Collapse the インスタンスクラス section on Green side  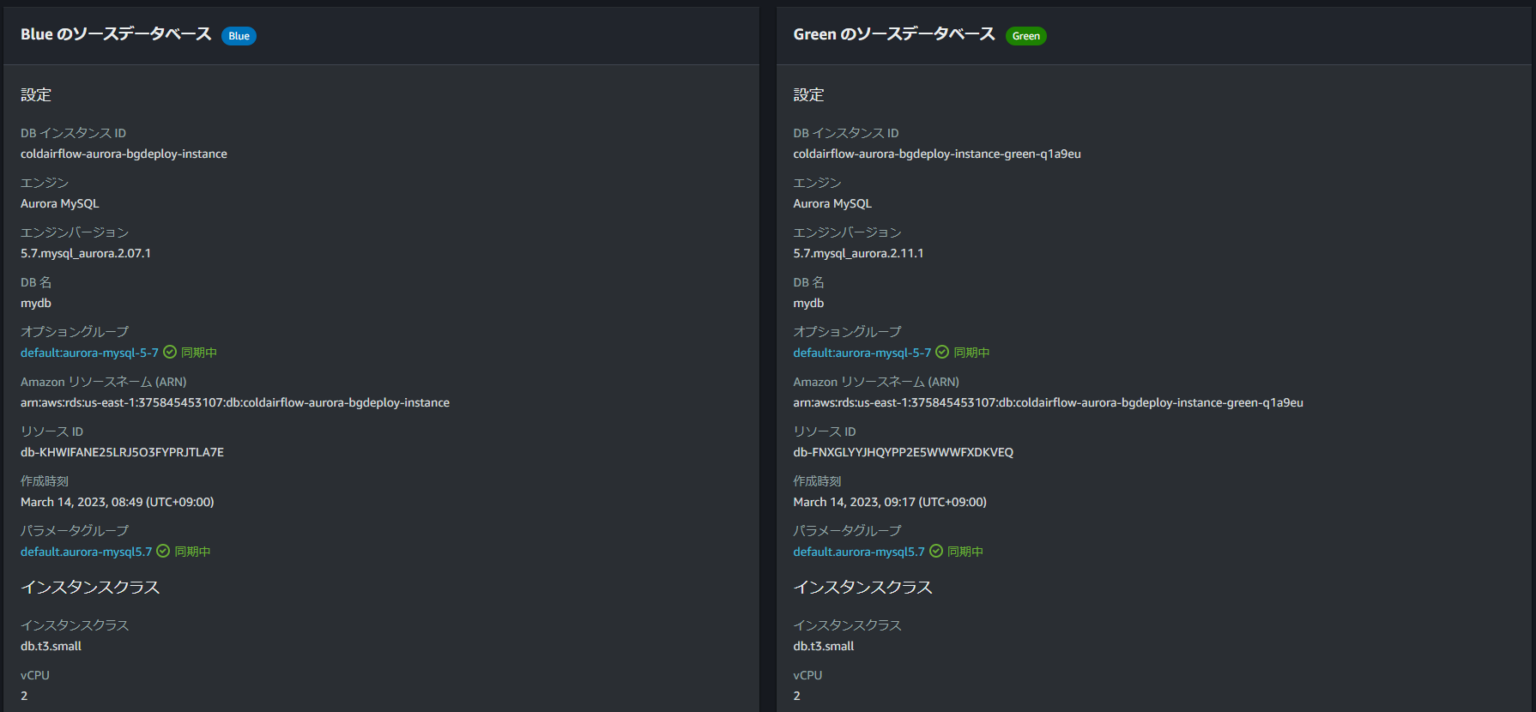[864, 588]
